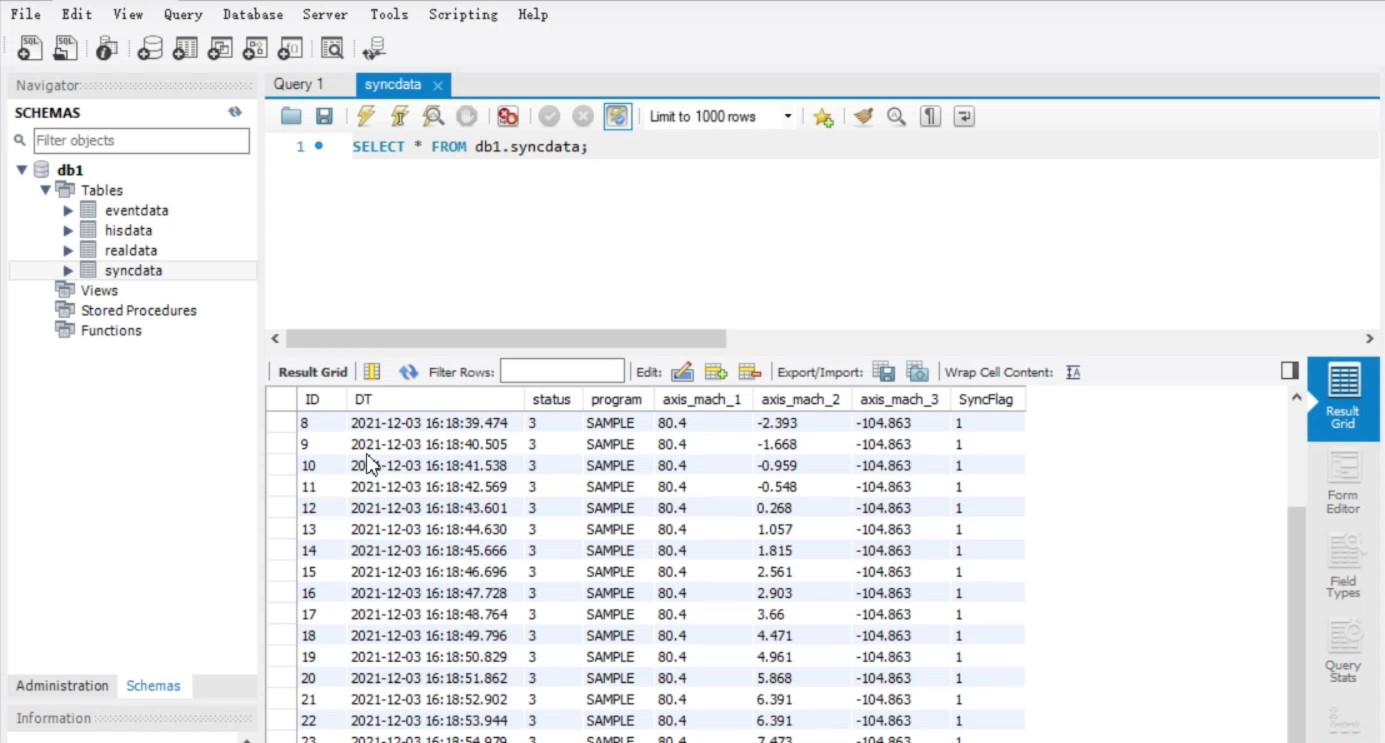
Task: Open Query Stats view
Action: coord(1343,651)
